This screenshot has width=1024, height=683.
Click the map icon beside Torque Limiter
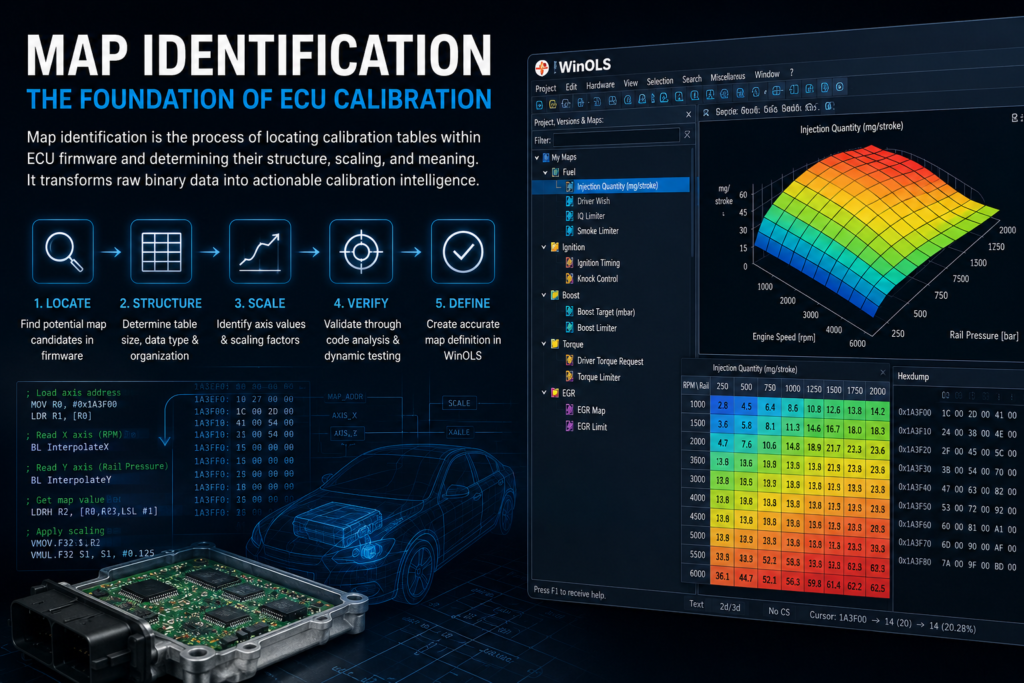pos(569,376)
